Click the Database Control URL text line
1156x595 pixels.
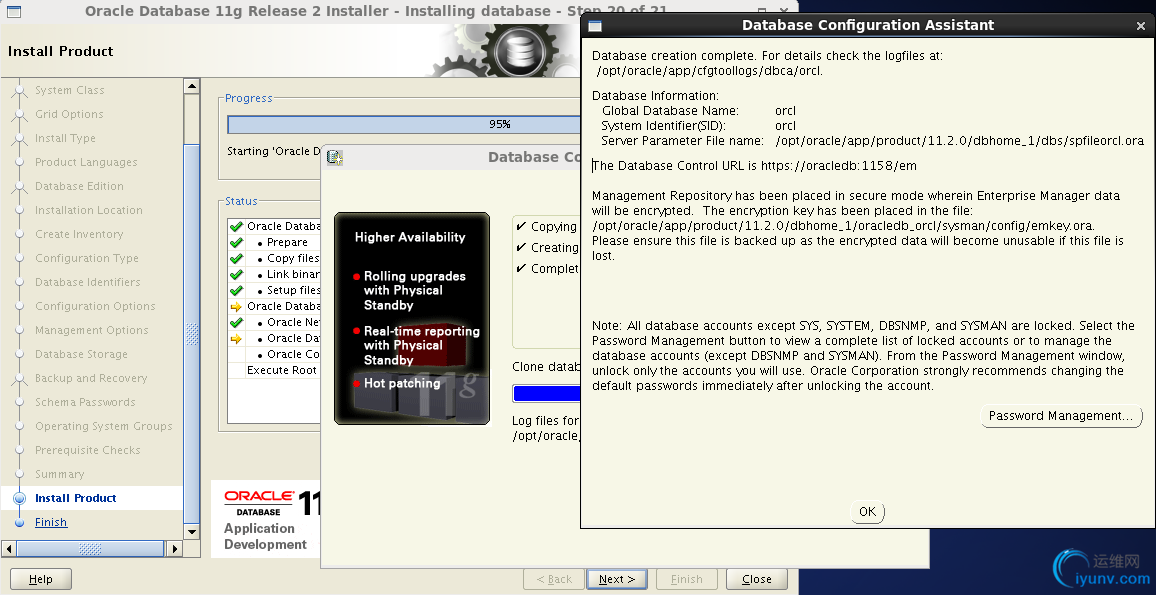[x=755, y=166]
